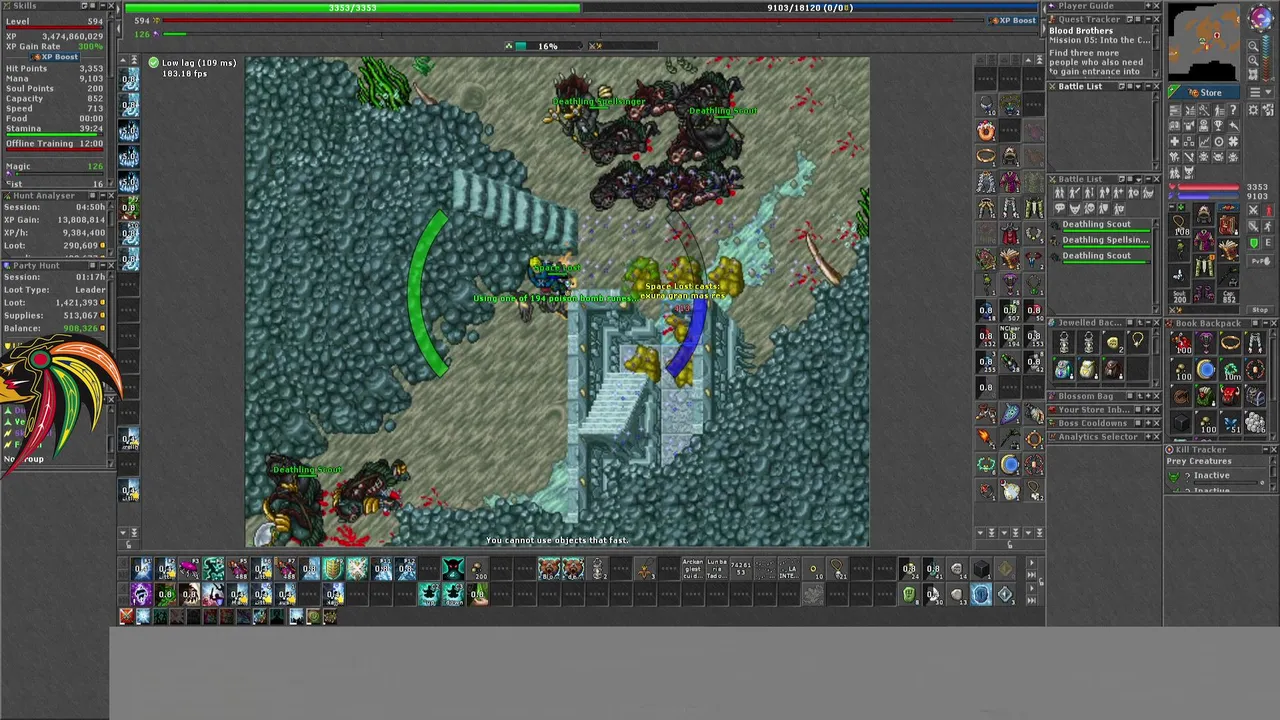Click the Kill Tracker panel title
Viewport: 1280px width, 720px height.
pyautogui.click(x=1201, y=450)
